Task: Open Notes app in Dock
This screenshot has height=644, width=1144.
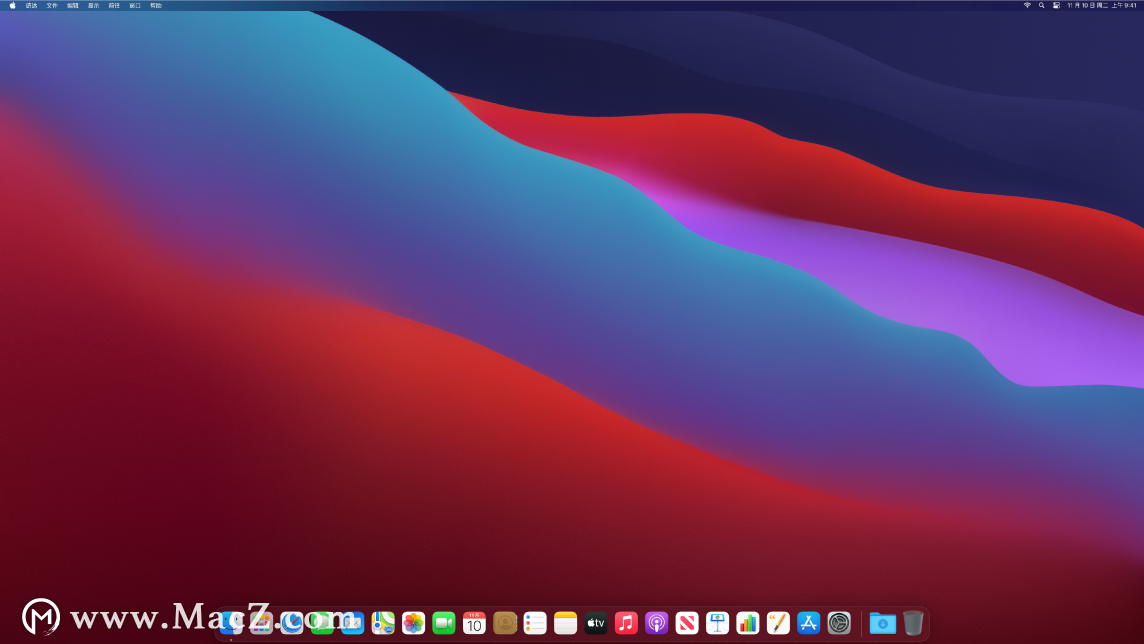Action: point(565,623)
